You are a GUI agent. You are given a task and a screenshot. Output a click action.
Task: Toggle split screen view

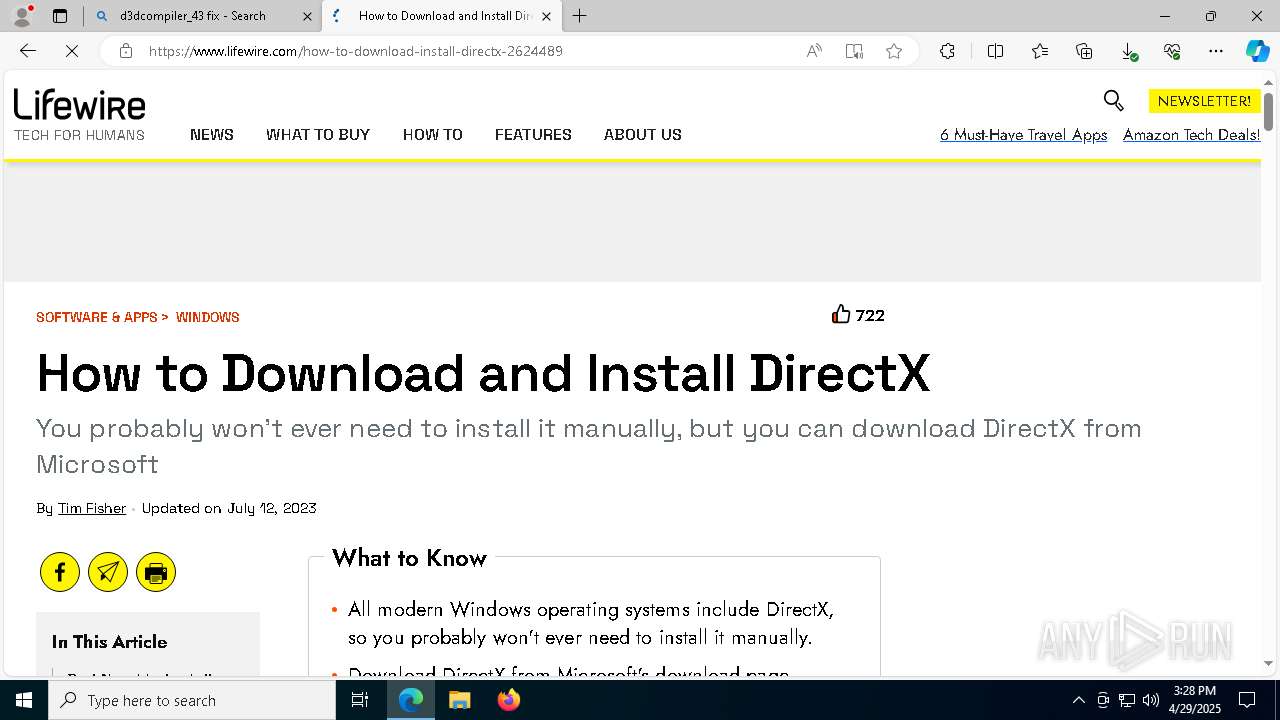(995, 51)
